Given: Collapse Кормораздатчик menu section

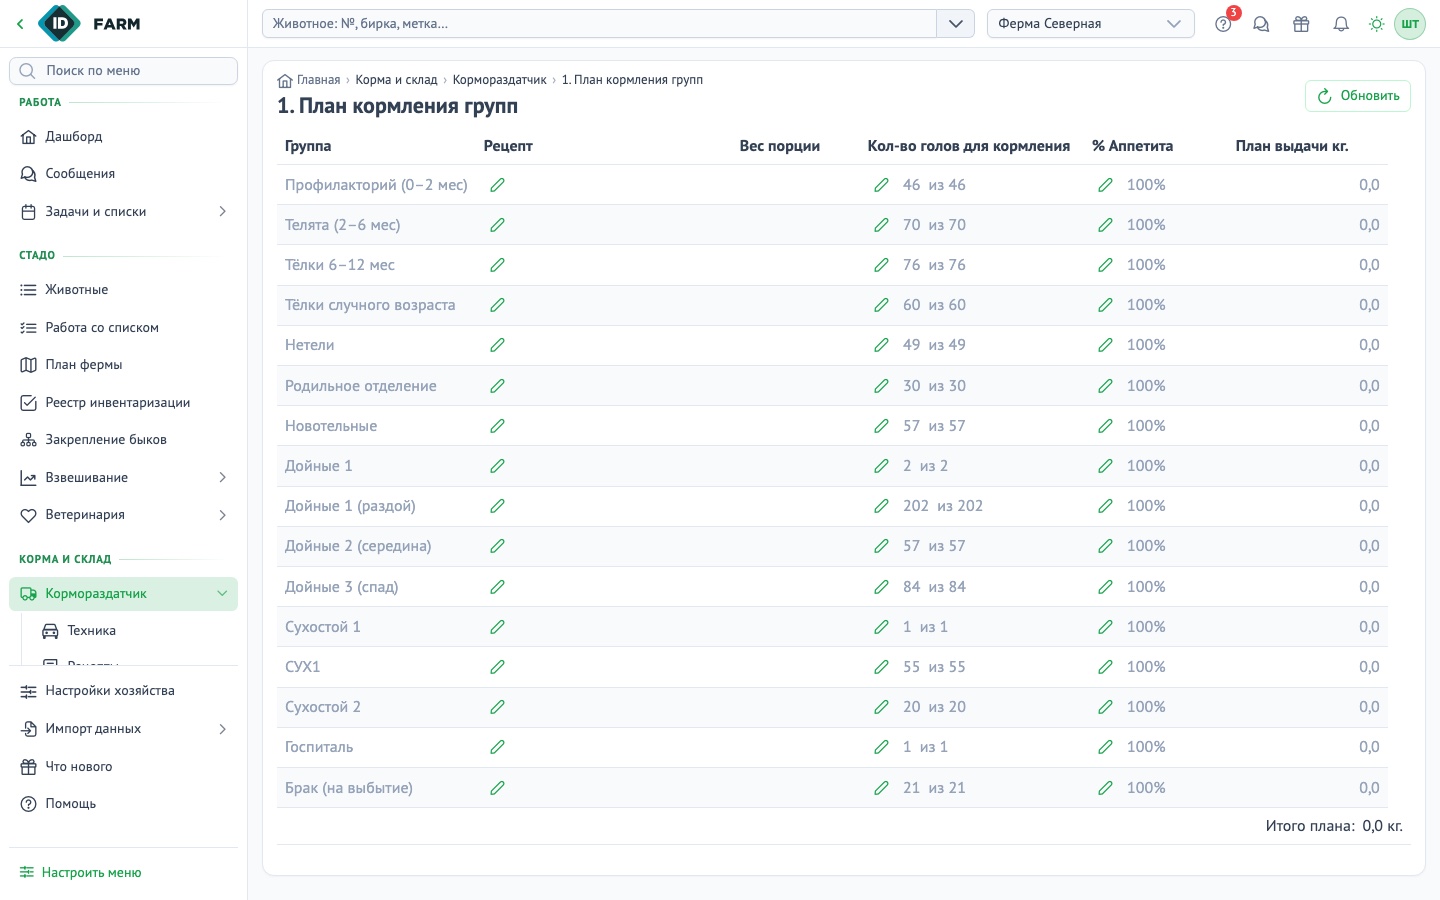Looking at the screenshot, I should click(222, 594).
